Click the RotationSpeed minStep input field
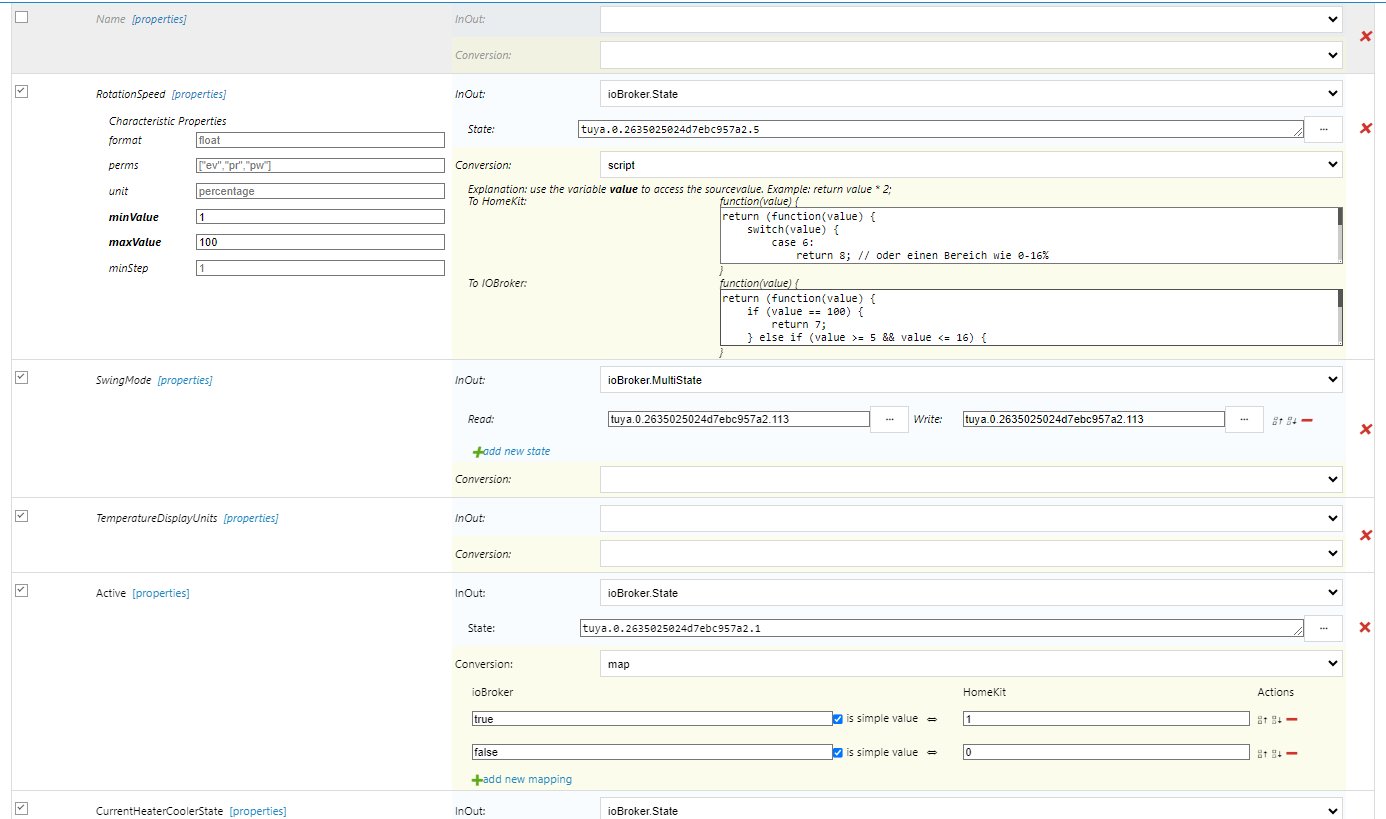Image resolution: width=1386 pixels, height=819 pixels. pyautogui.click(x=320, y=268)
